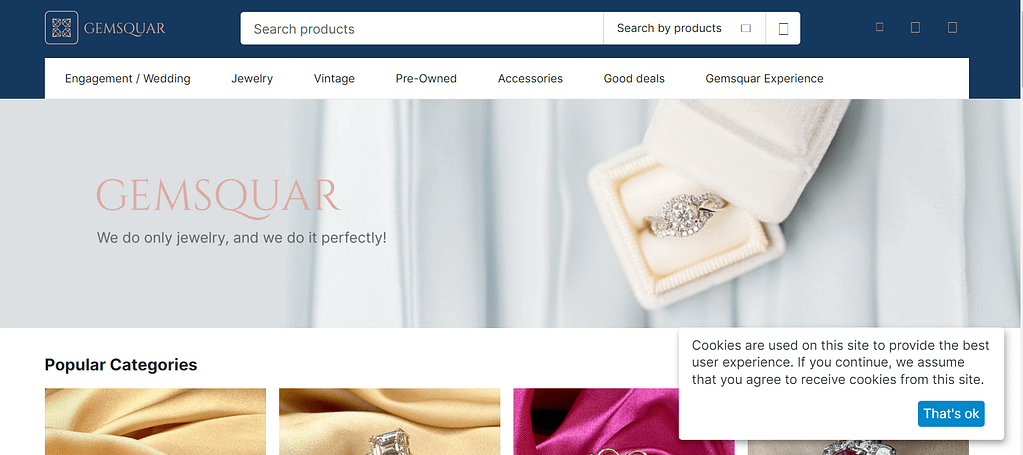Visit the Good deals page
The height and width of the screenshot is (455, 1023).
634,78
